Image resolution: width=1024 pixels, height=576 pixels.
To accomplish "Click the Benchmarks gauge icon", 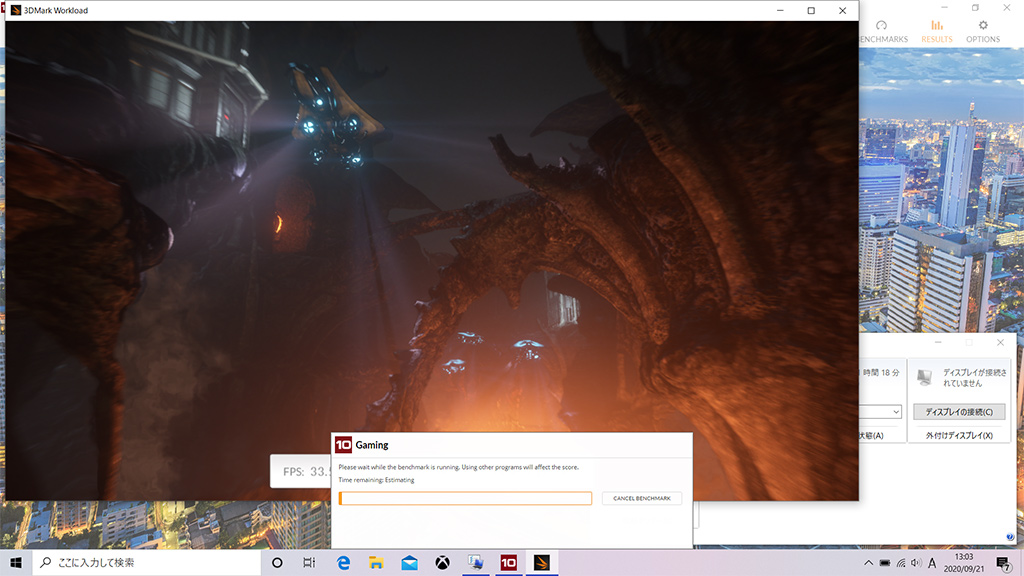I will tap(882, 25).
